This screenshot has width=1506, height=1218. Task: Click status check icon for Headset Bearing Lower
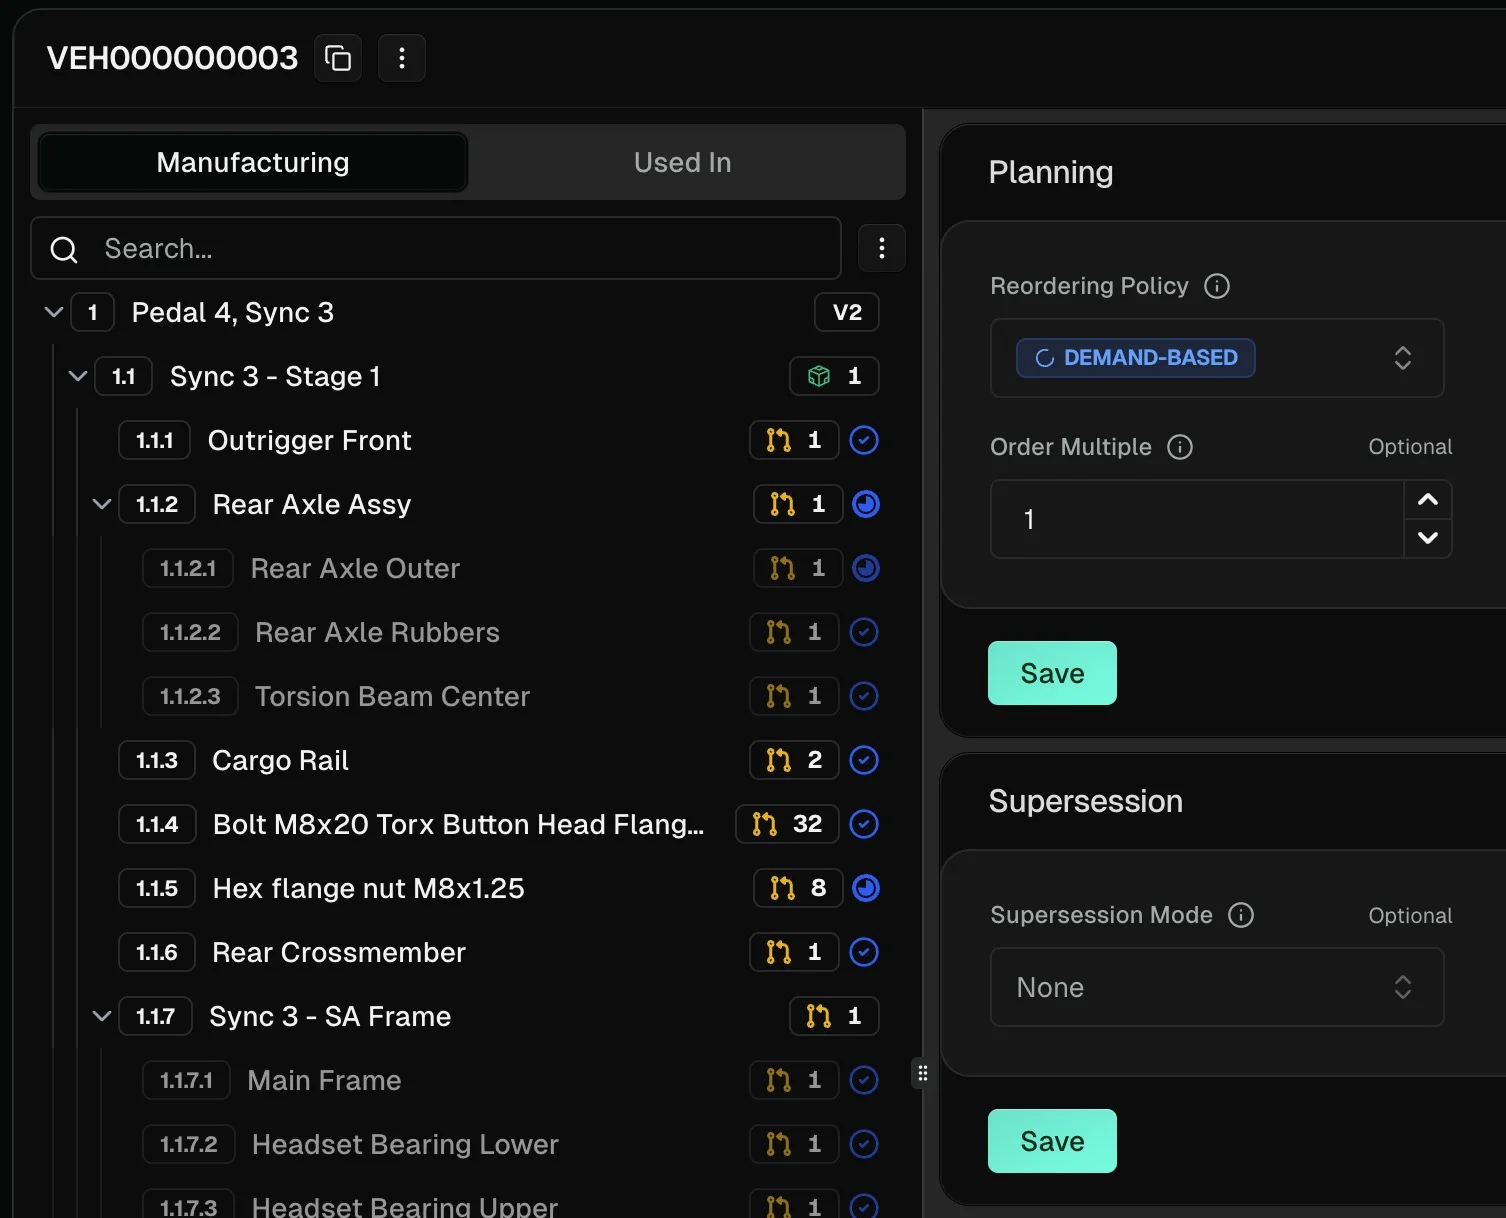[x=864, y=1144]
